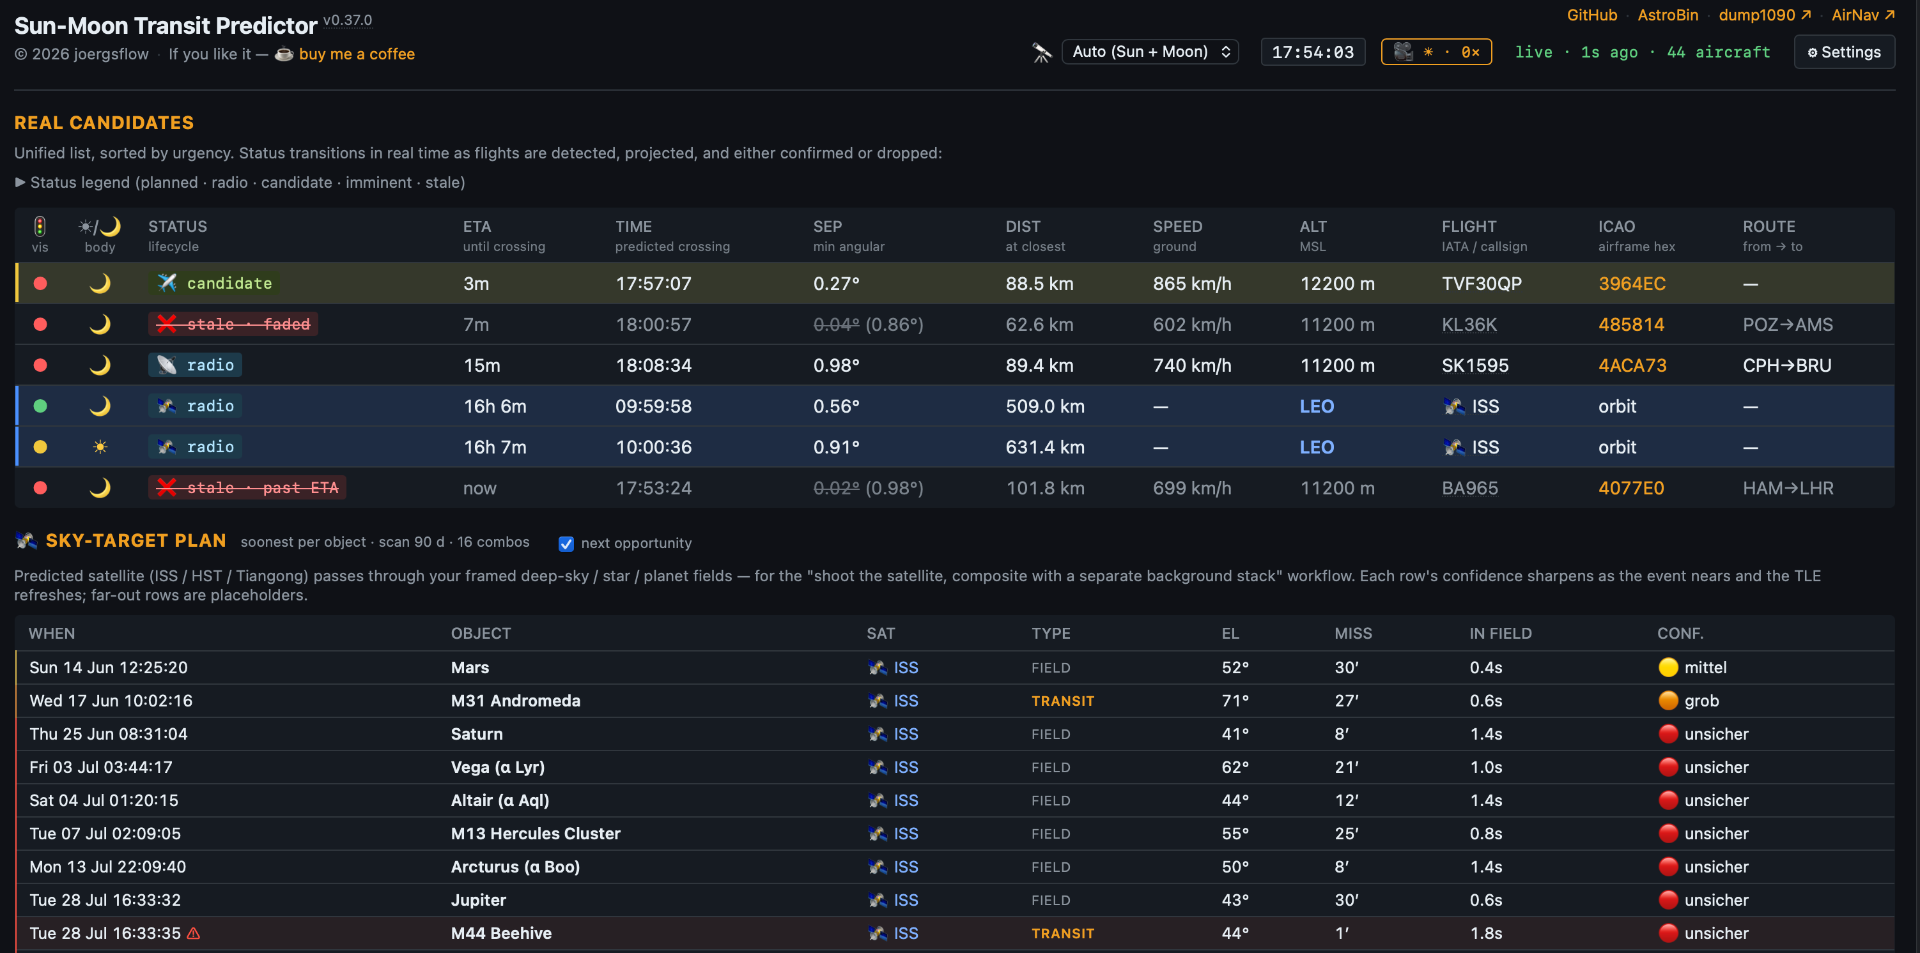Open the dump1090 external link
This screenshot has height=953, width=1920.
[x=1765, y=15]
